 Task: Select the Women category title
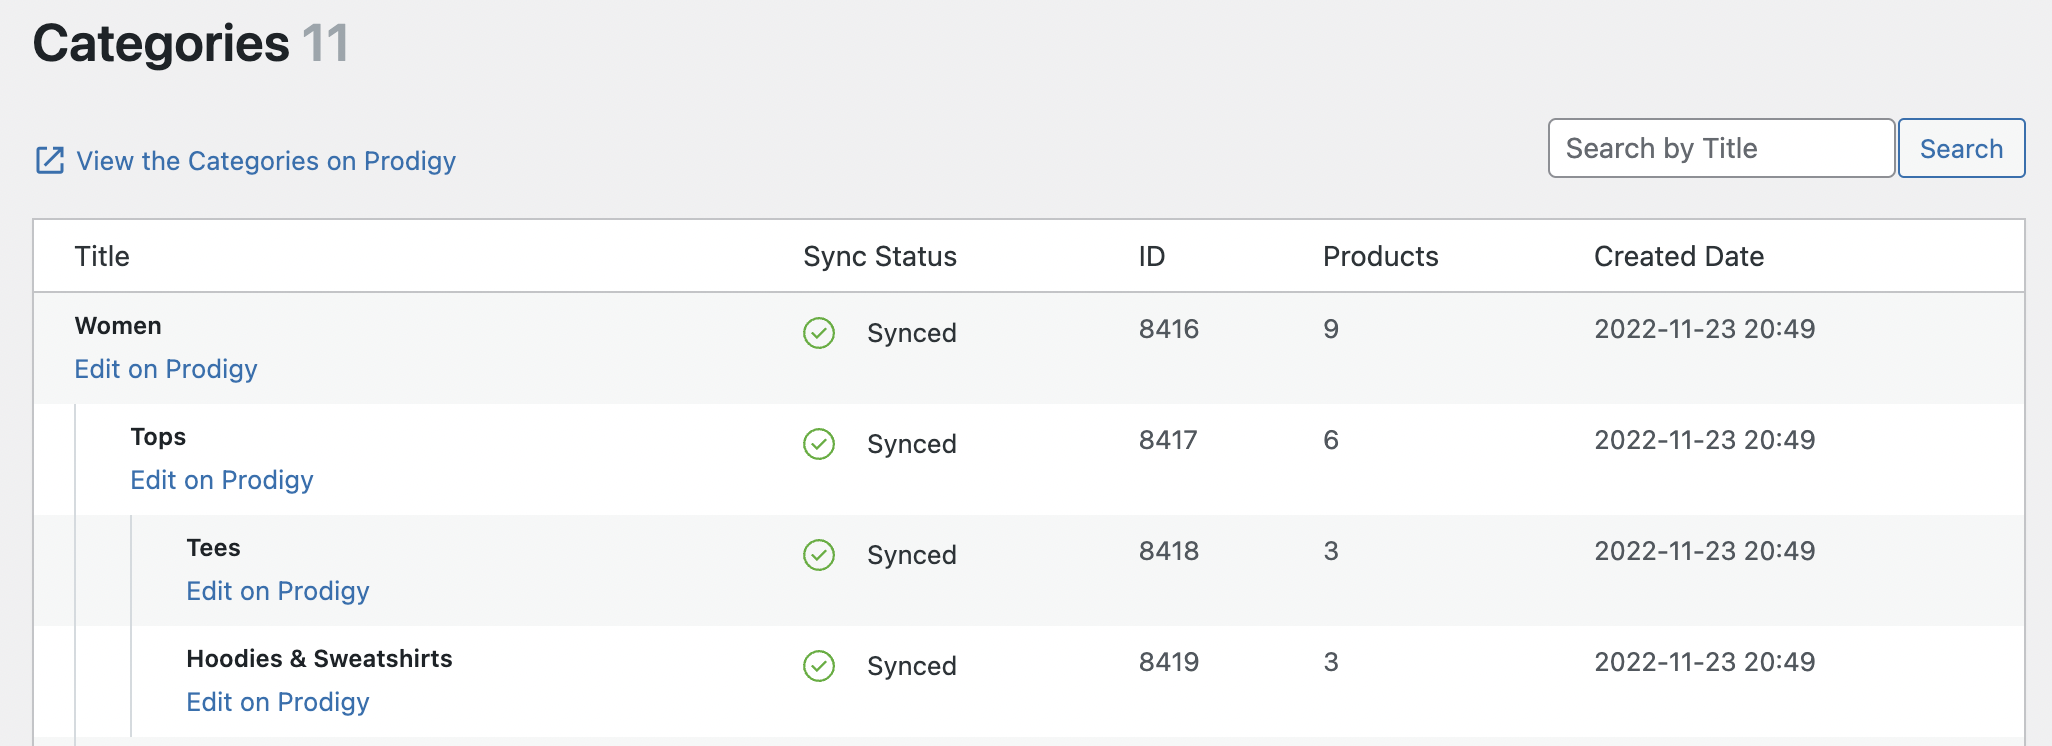tap(118, 326)
